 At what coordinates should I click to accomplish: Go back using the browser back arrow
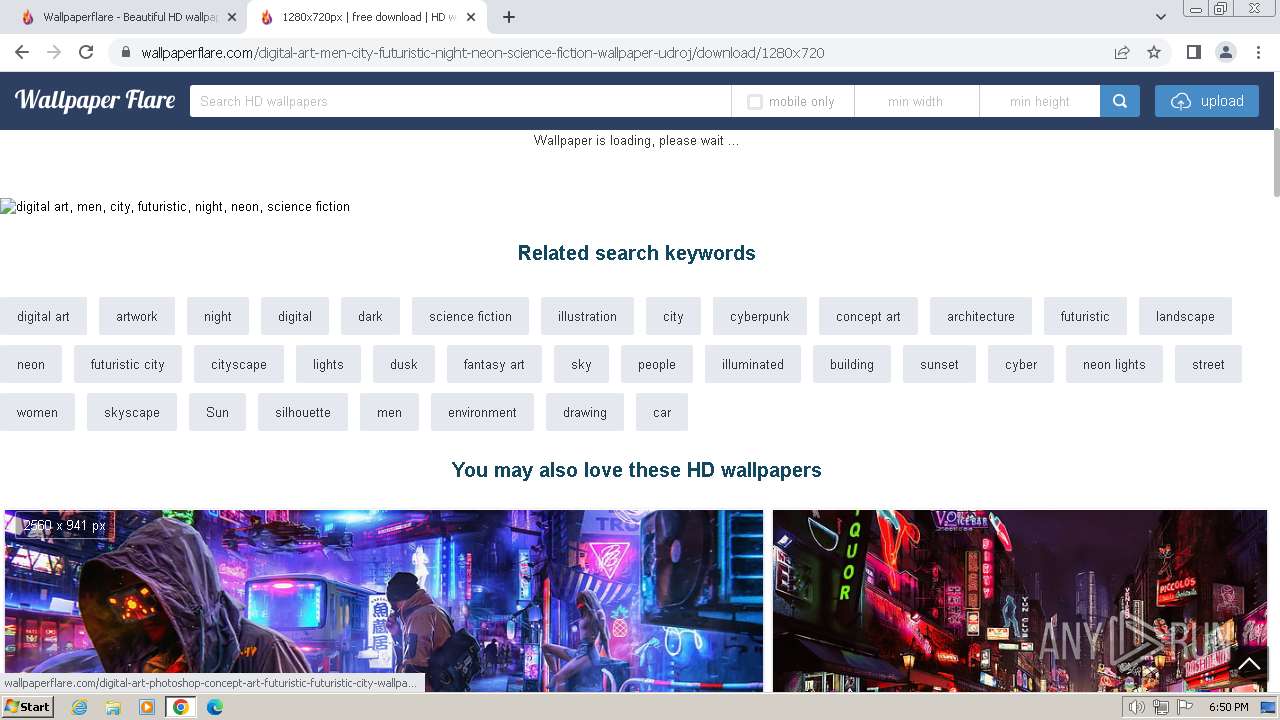click(22, 53)
